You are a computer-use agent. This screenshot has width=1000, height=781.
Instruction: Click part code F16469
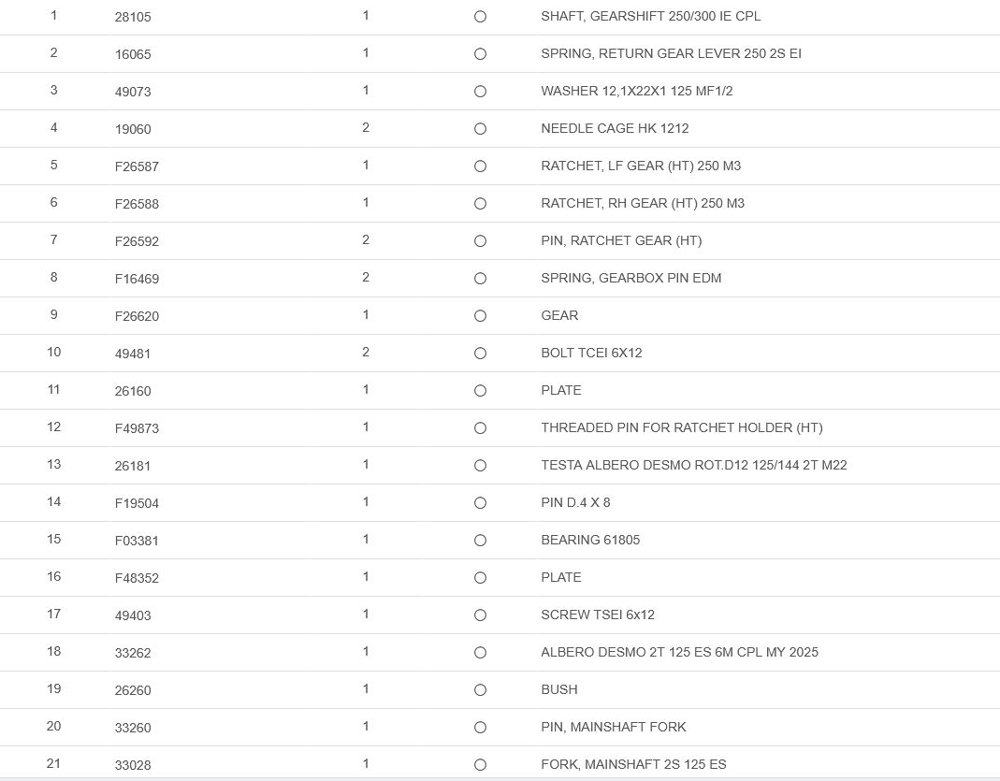click(x=137, y=279)
